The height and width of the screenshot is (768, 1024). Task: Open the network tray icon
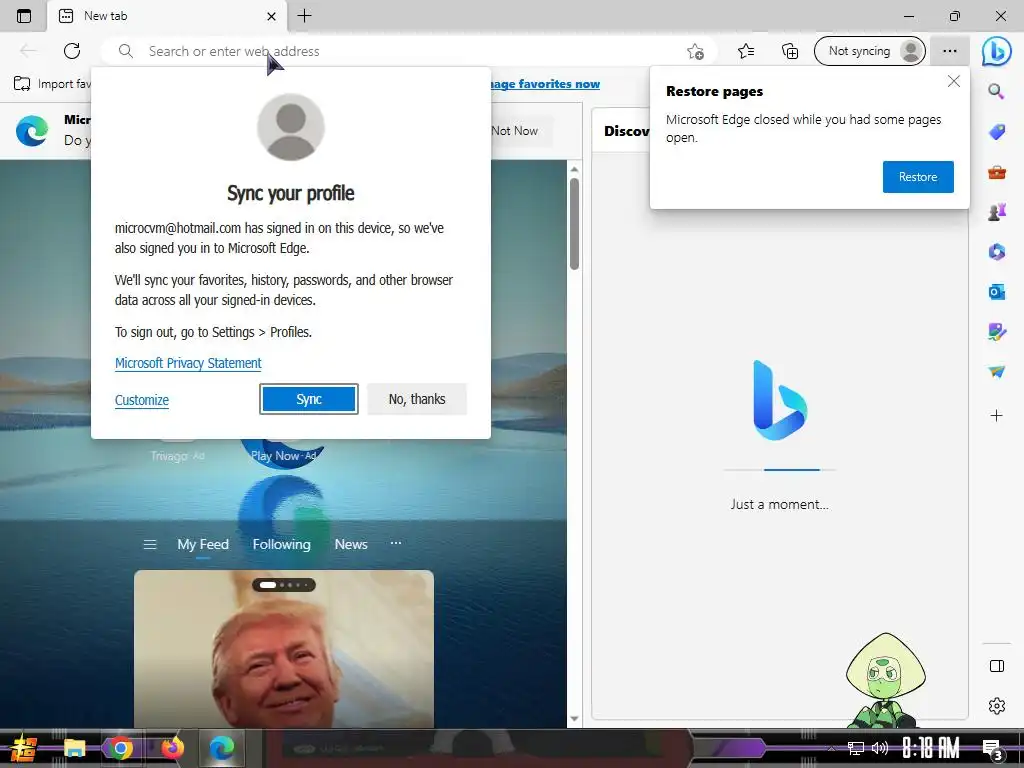[855, 748]
